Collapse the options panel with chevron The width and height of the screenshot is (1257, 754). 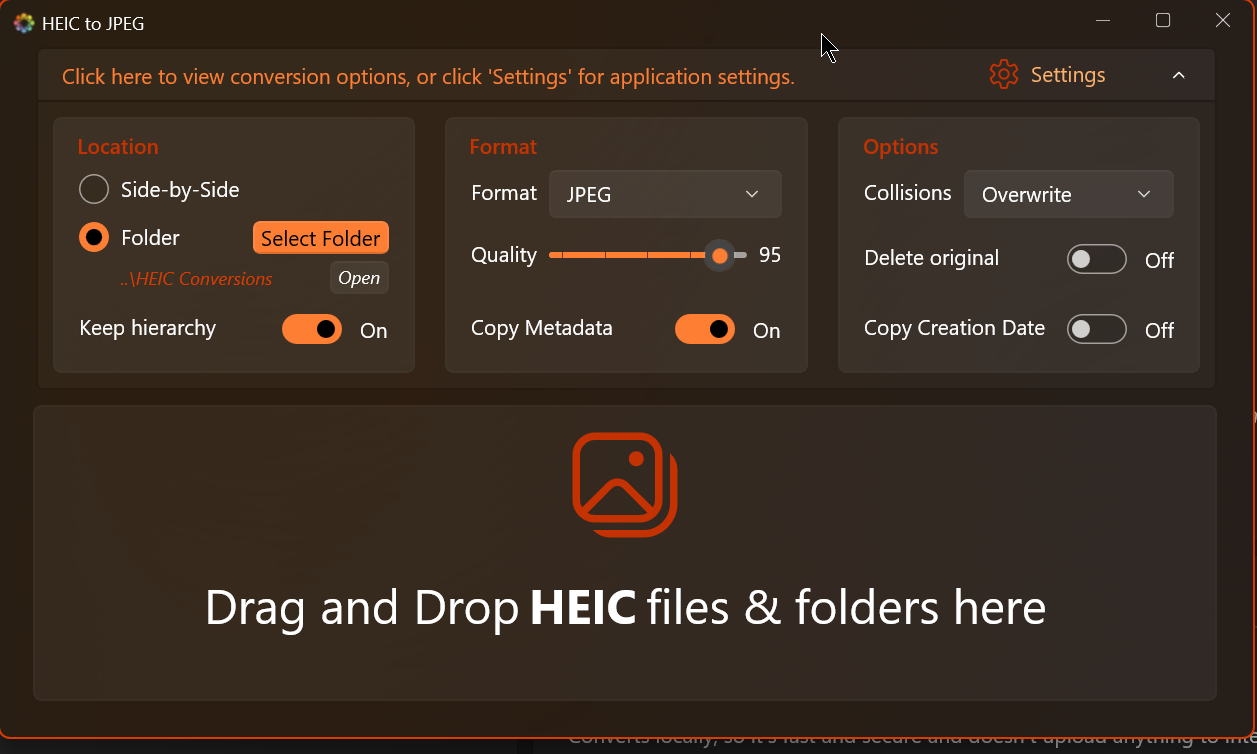pyautogui.click(x=1178, y=76)
